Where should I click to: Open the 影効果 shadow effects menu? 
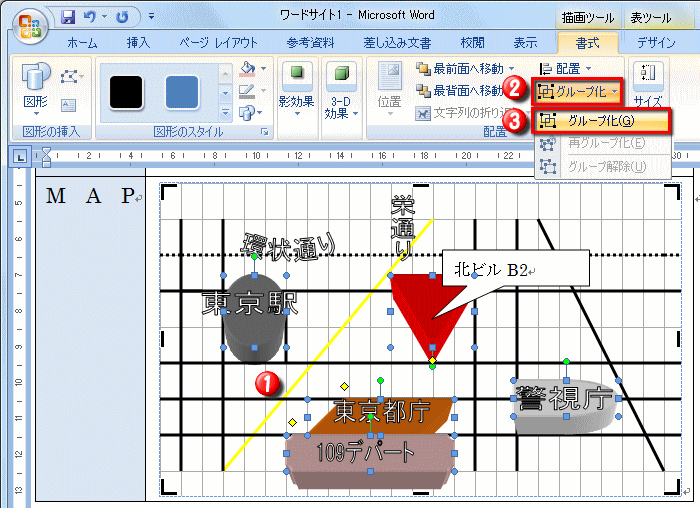click(x=296, y=91)
